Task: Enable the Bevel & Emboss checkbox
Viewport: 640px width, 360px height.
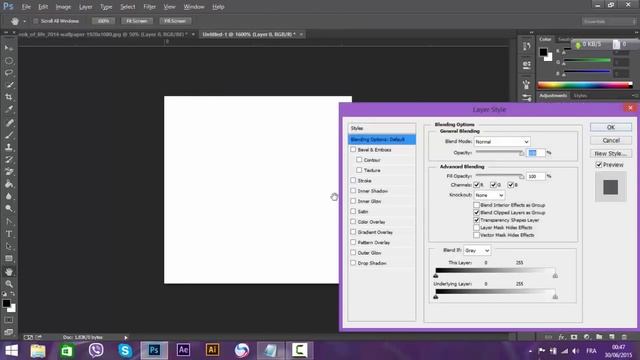Action: click(x=353, y=150)
